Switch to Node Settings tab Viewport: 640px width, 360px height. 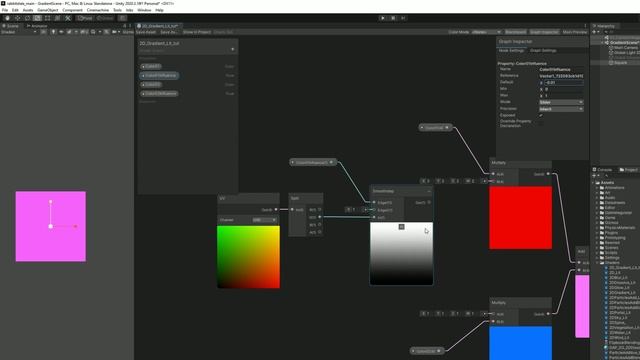click(x=511, y=51)
